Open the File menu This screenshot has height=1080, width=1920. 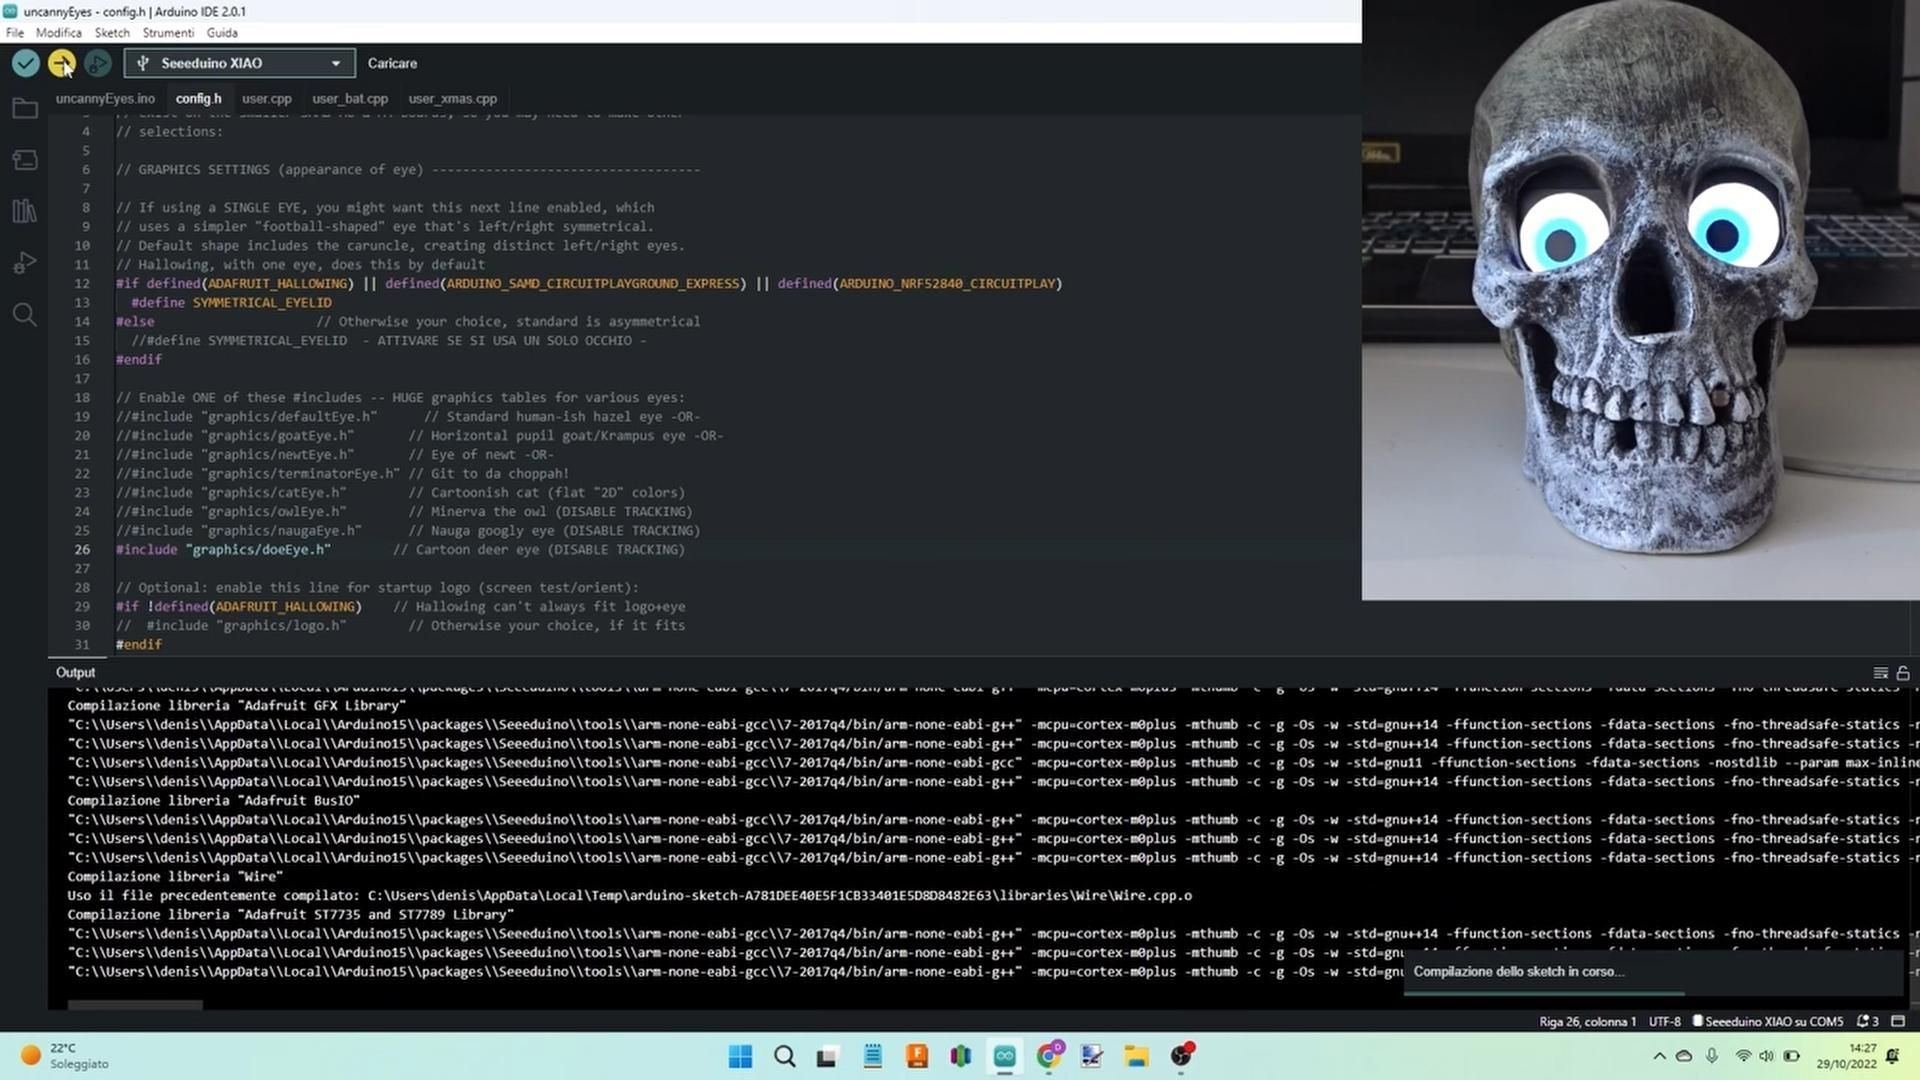point(15,32)
